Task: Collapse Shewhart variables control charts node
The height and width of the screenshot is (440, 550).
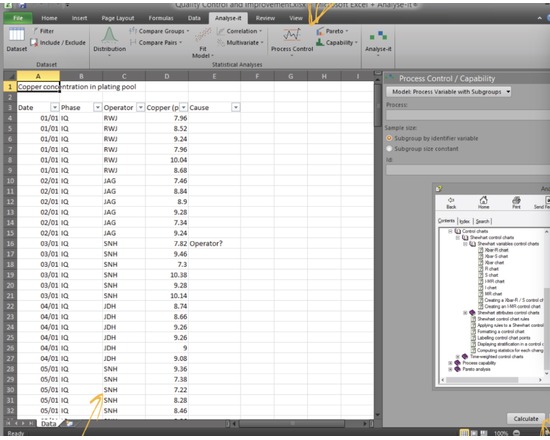Action: pos(465,244)
